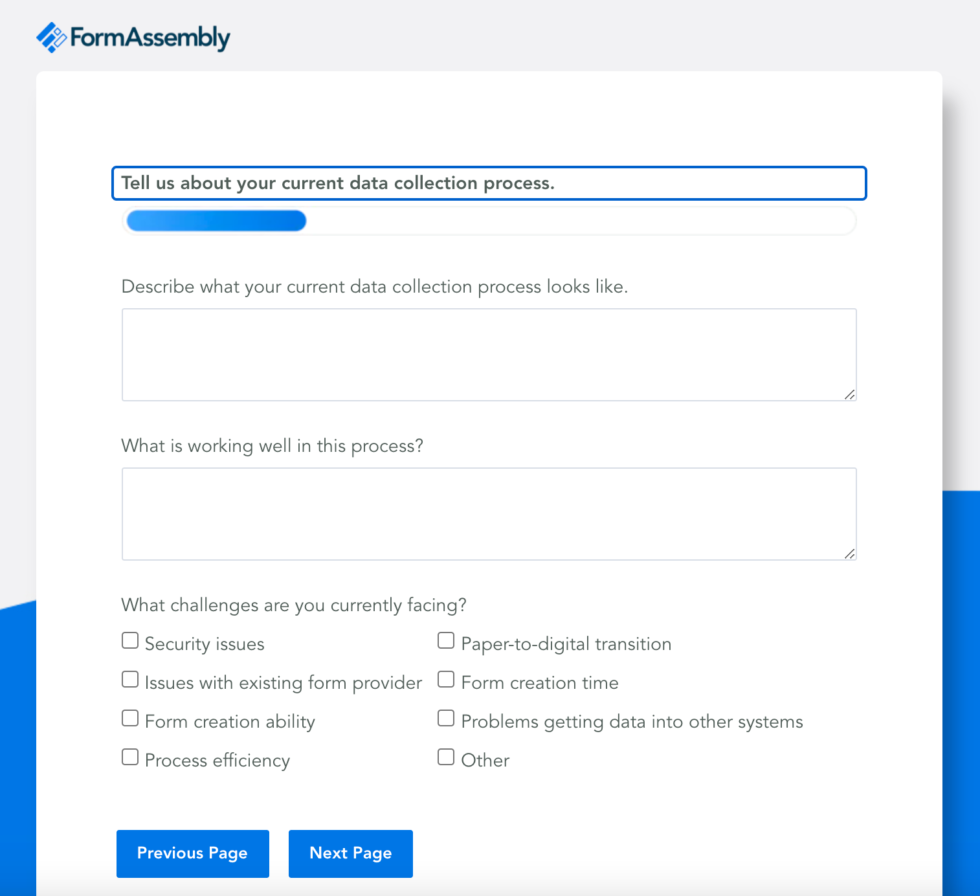Check the Form creation time checkbox

point(445,678)
